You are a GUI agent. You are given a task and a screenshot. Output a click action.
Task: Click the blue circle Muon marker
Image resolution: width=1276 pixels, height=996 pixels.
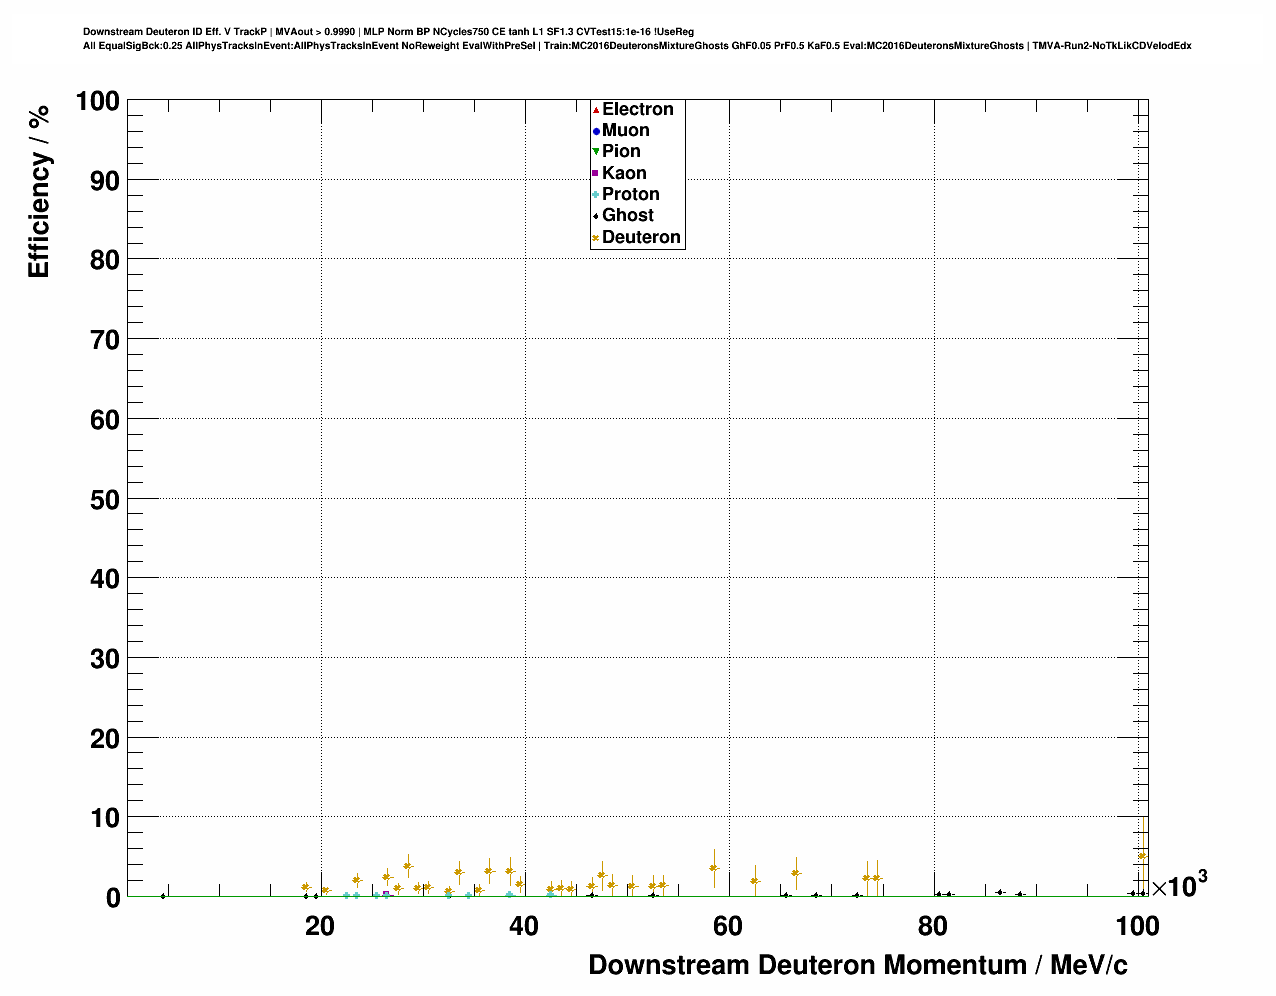[x=596, y=130]
